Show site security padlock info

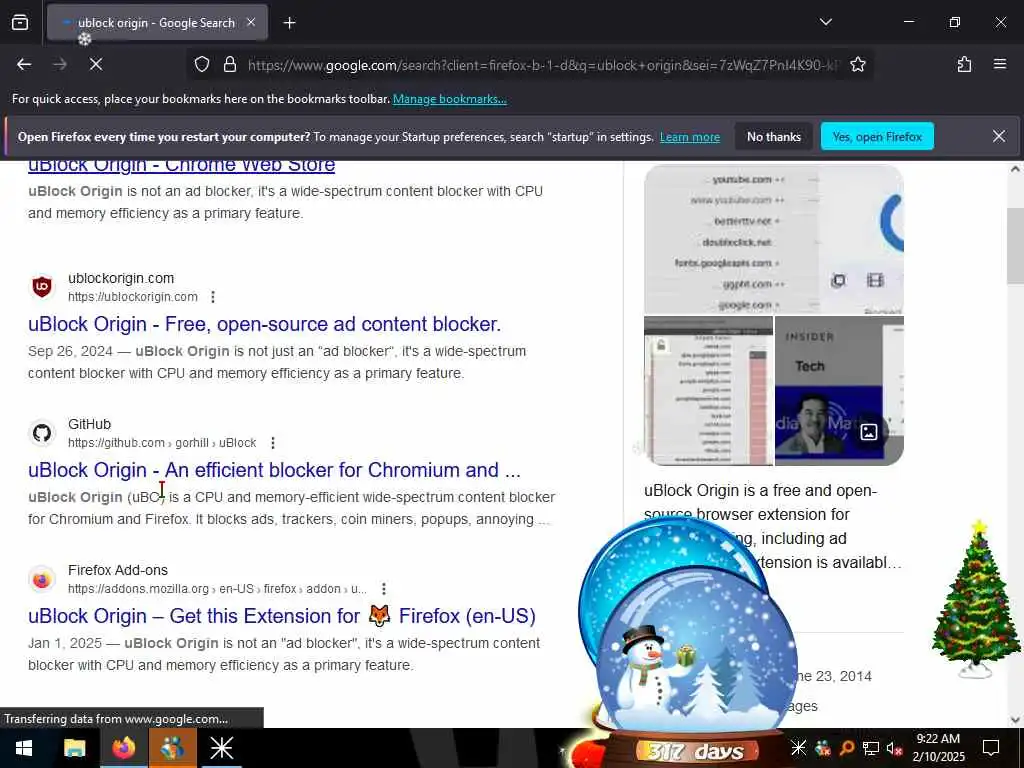pos(229,65)
